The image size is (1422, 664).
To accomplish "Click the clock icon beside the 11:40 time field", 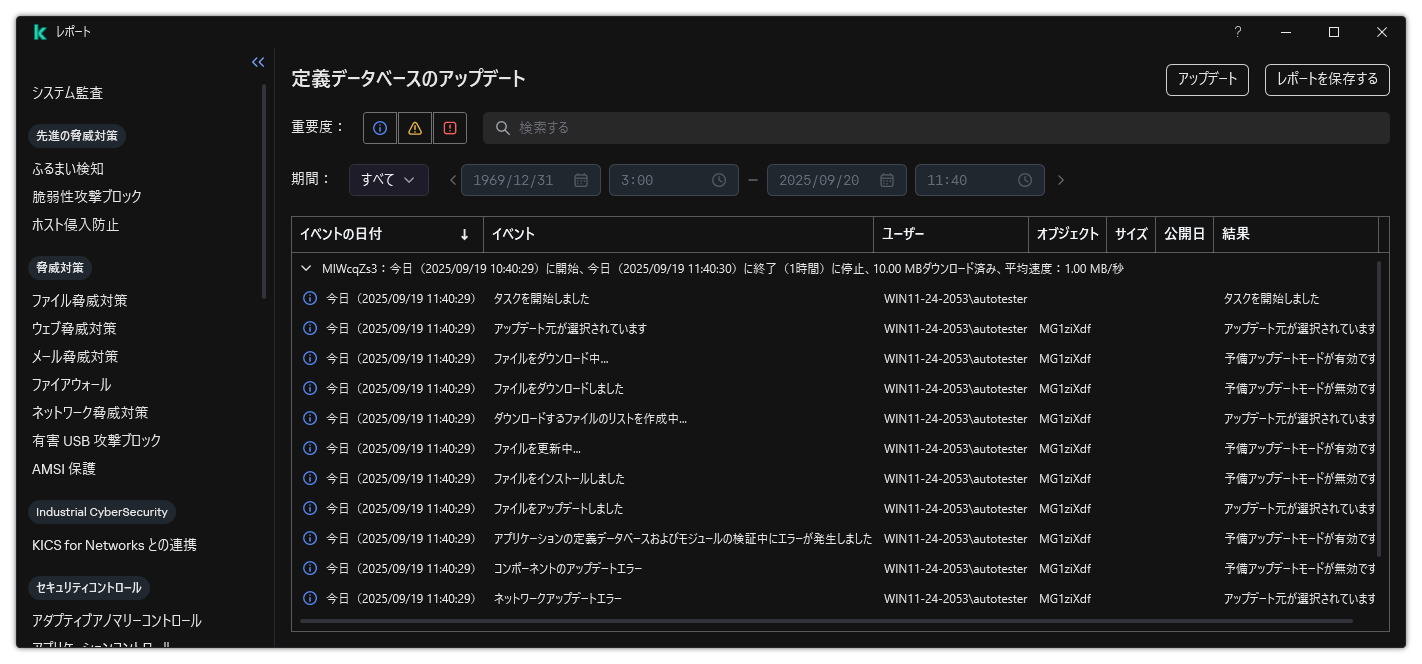I will point(1024,180).
